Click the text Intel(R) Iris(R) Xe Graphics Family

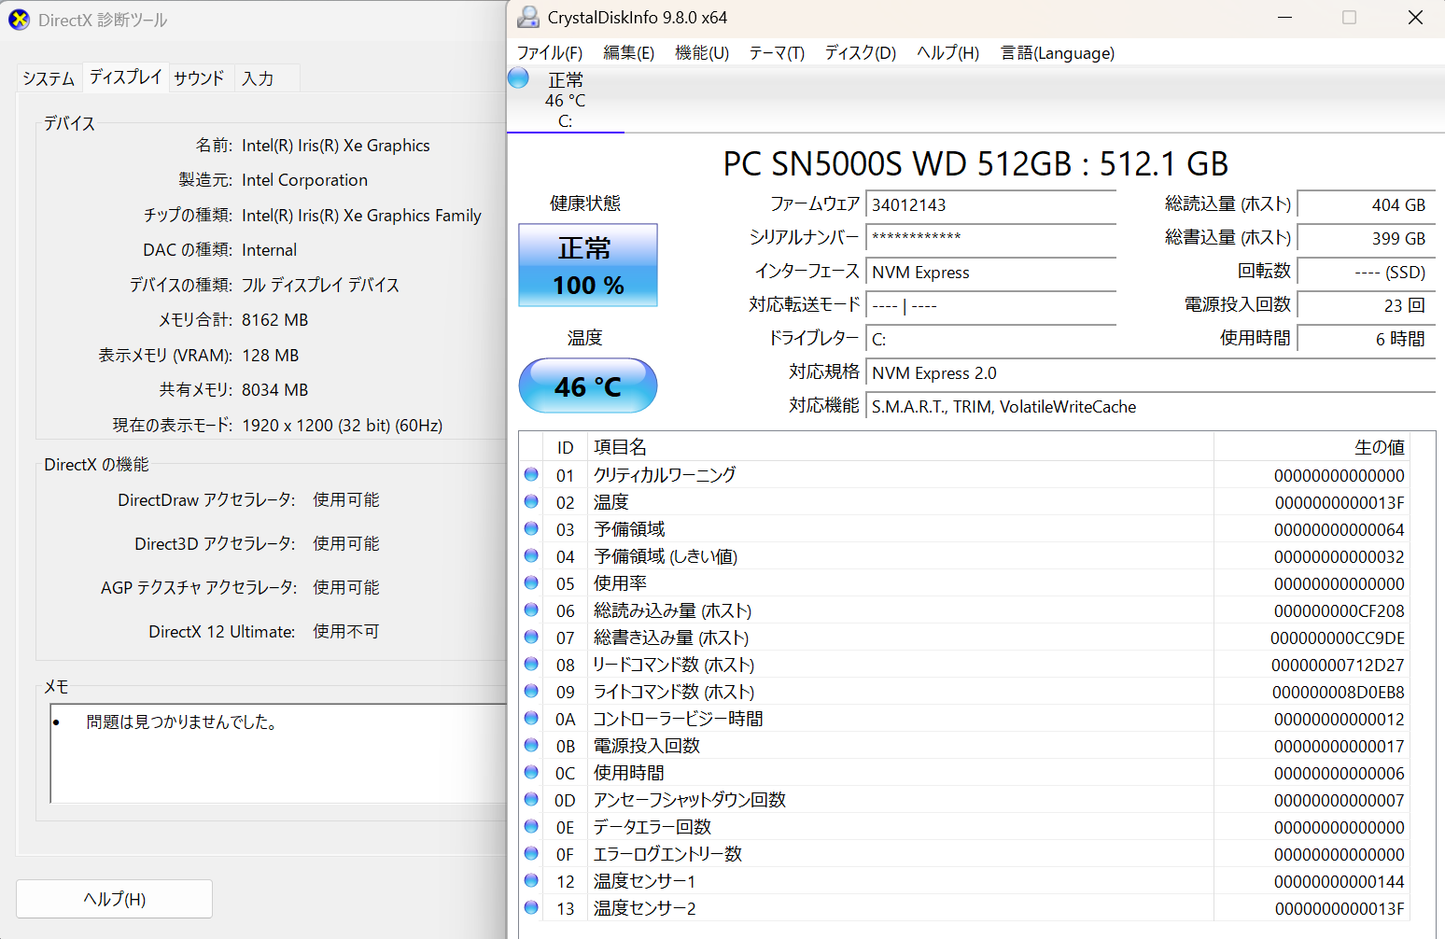pyautogui.click(x=361, y=215)
